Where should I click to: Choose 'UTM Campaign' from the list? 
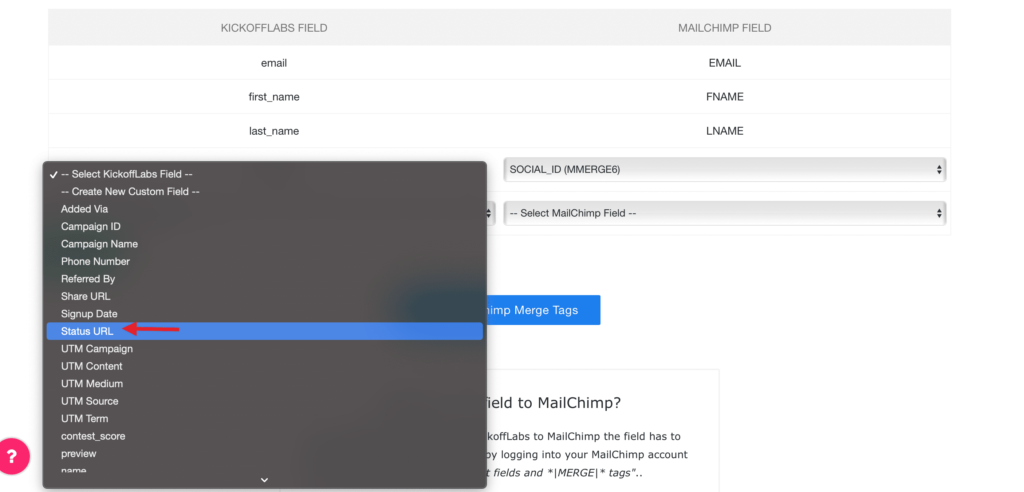264,349
